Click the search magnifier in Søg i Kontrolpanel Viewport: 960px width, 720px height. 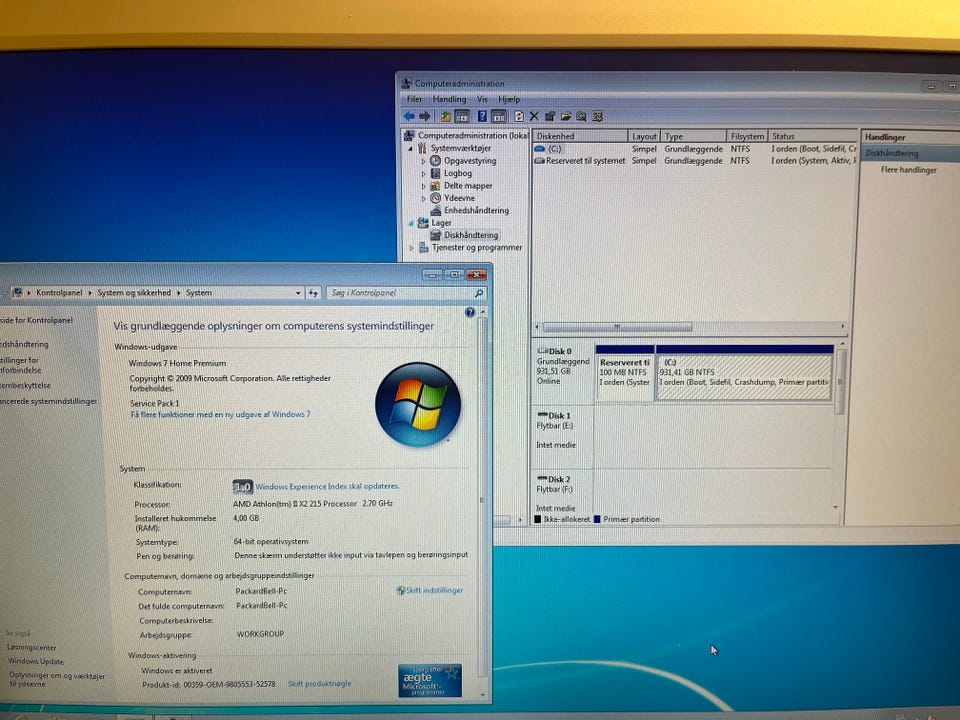pyautogui.click(x=479, y=293)
